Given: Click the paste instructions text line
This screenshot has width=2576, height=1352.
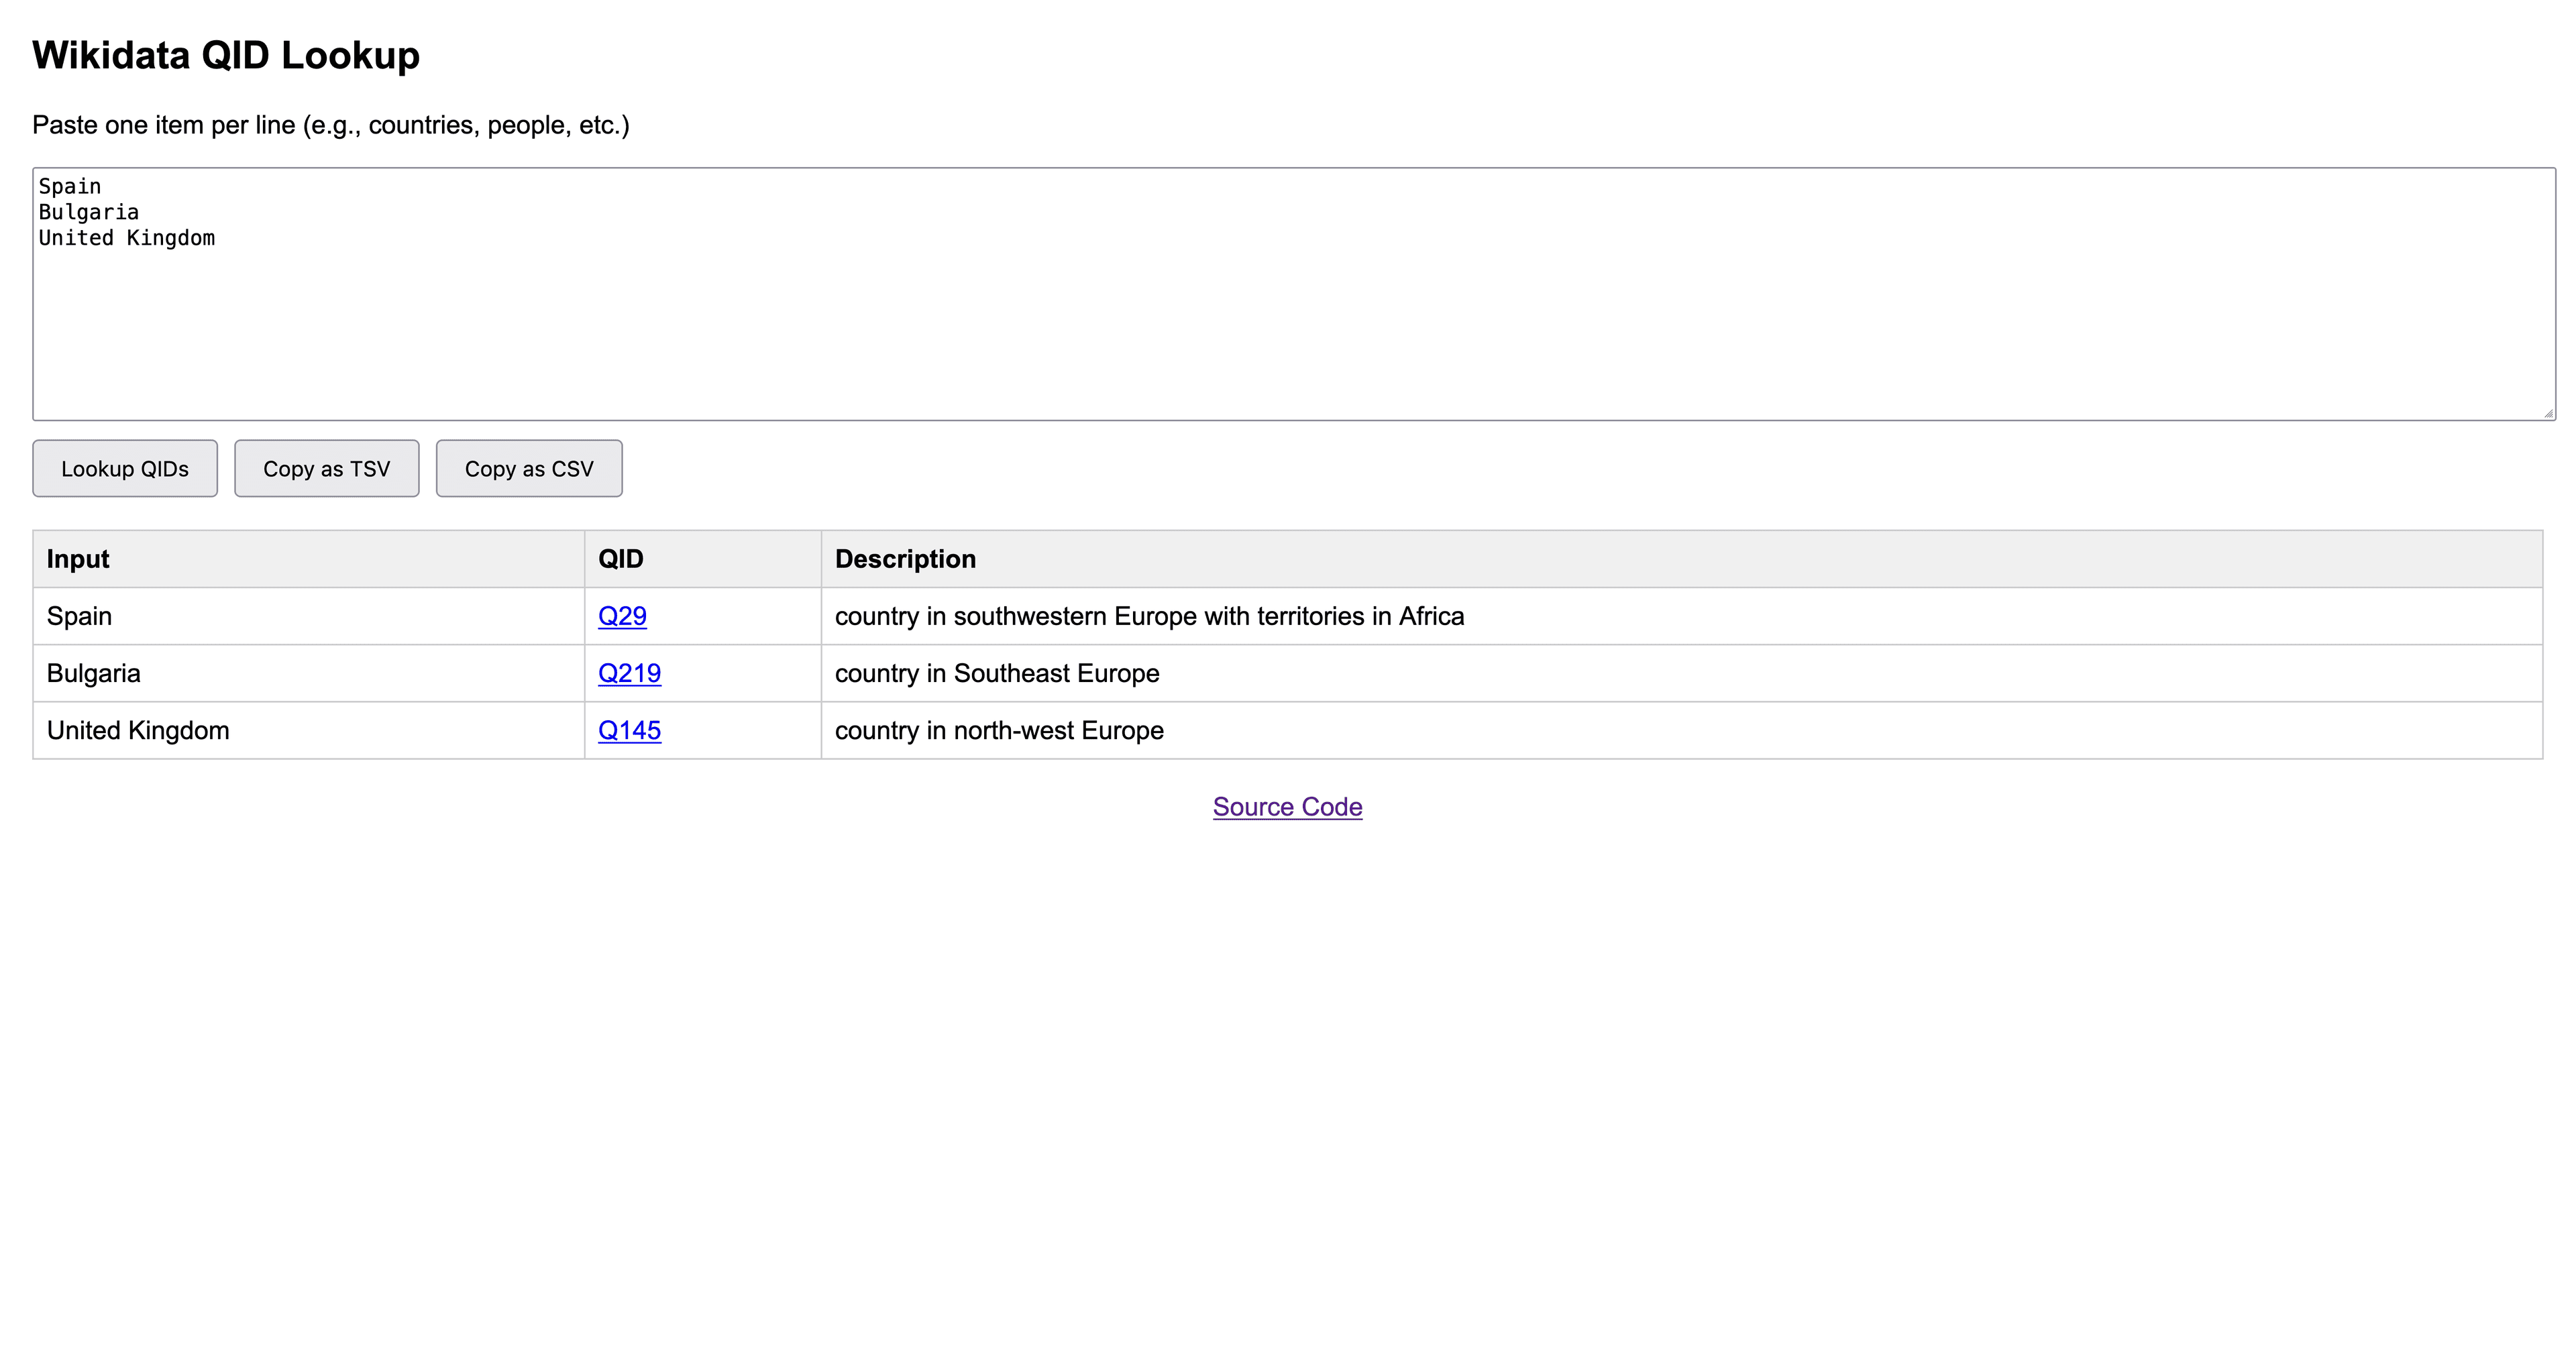Looking at the screenshot, I should (x=330, y=125).
